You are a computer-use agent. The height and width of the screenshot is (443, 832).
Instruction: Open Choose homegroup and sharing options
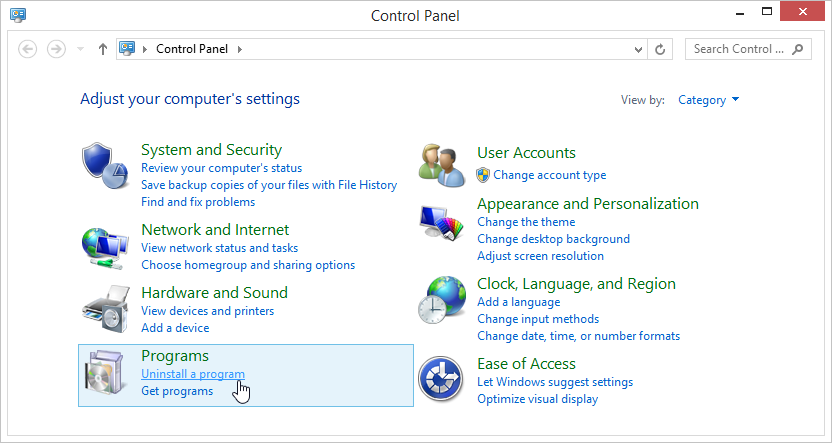click(248, 265)
